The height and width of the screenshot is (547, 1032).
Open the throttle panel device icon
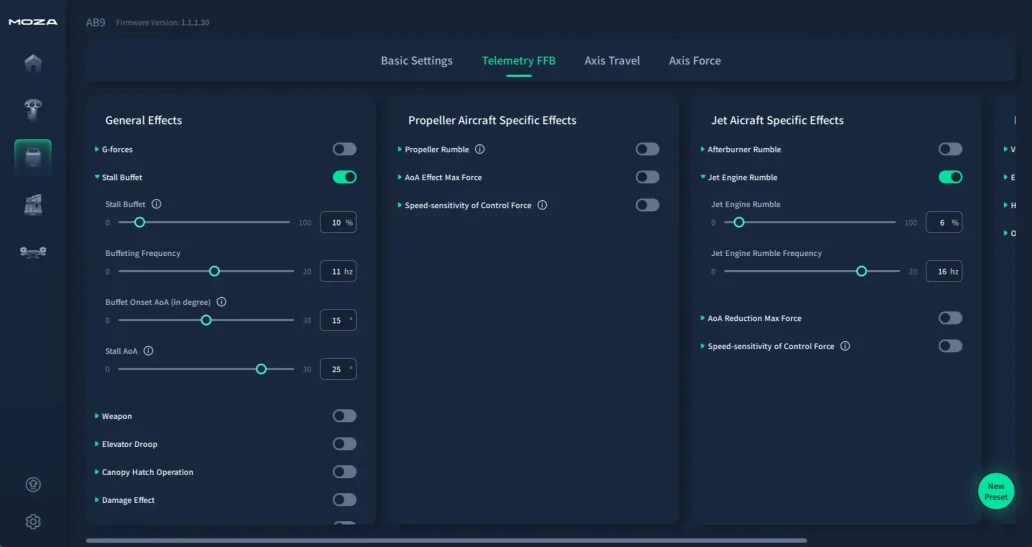[33, 205]
